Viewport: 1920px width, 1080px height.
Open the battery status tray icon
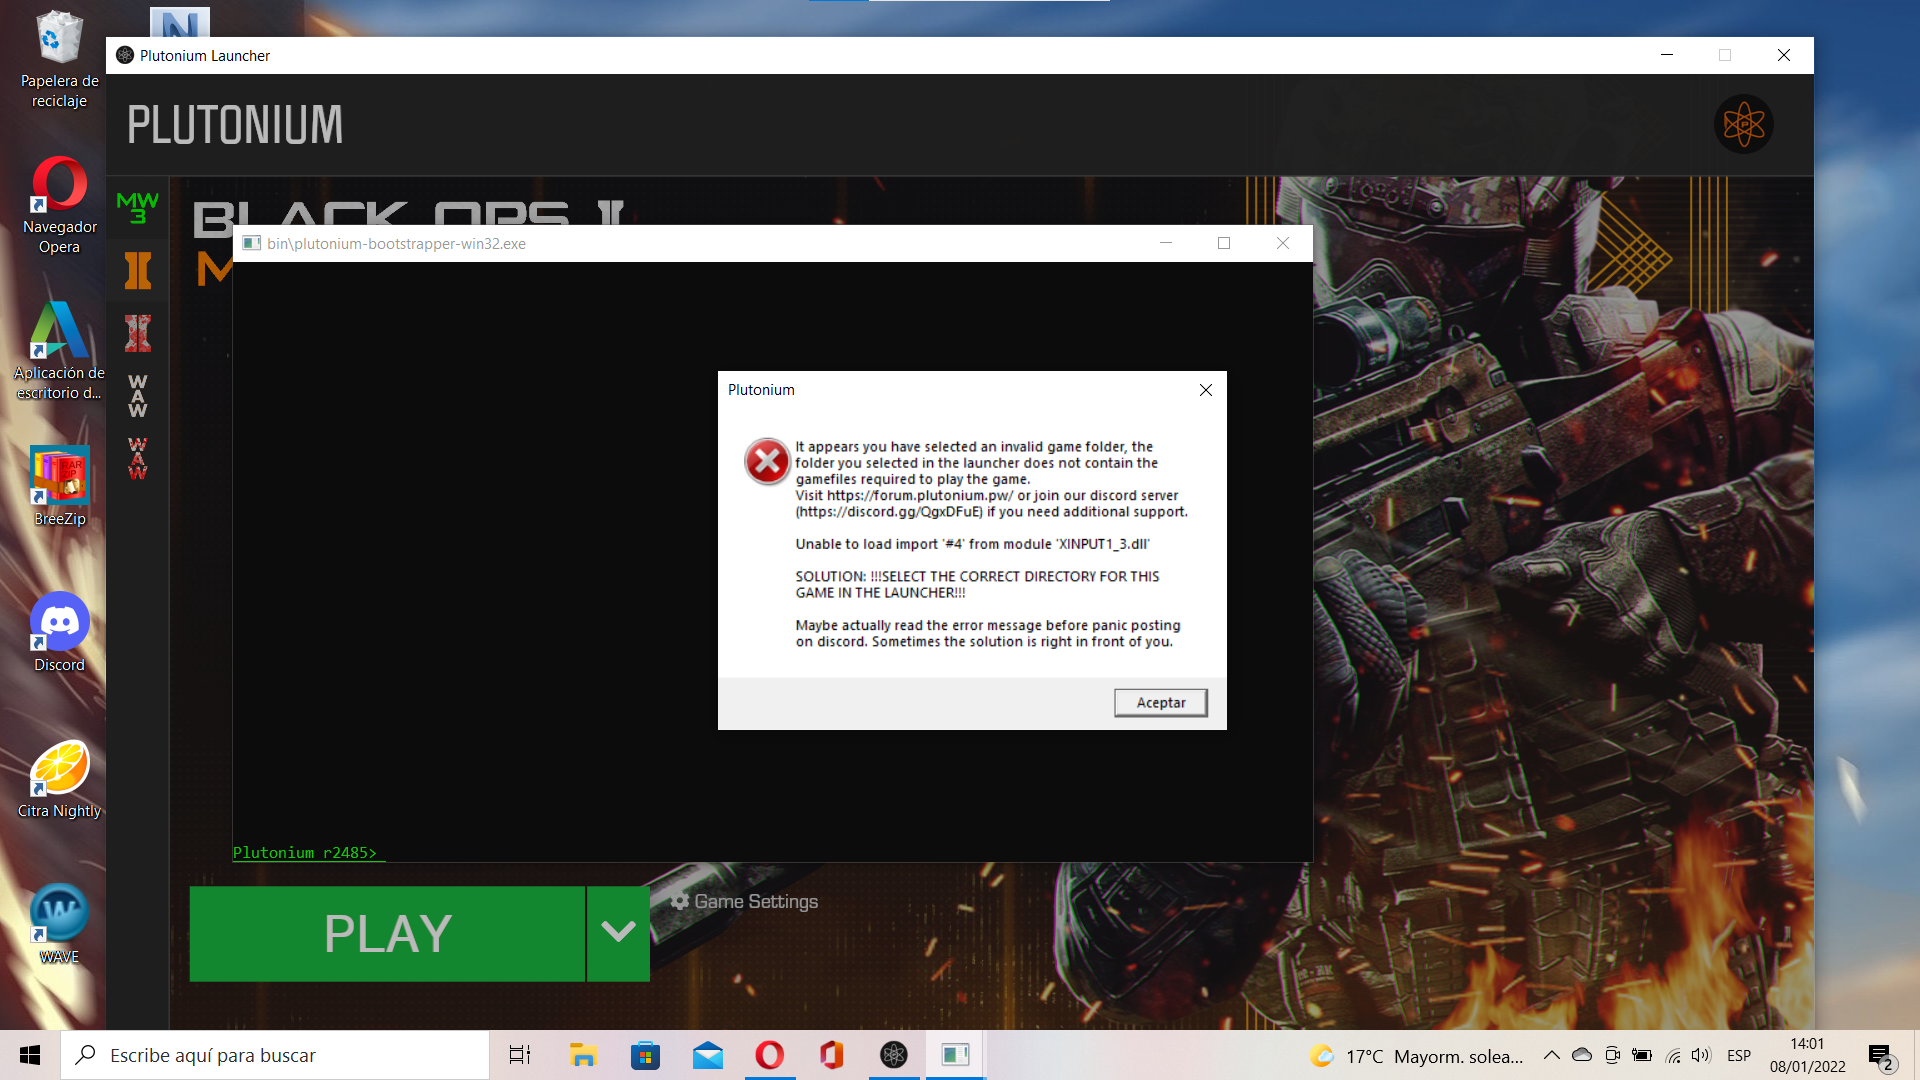(x=1642, y=1055)
